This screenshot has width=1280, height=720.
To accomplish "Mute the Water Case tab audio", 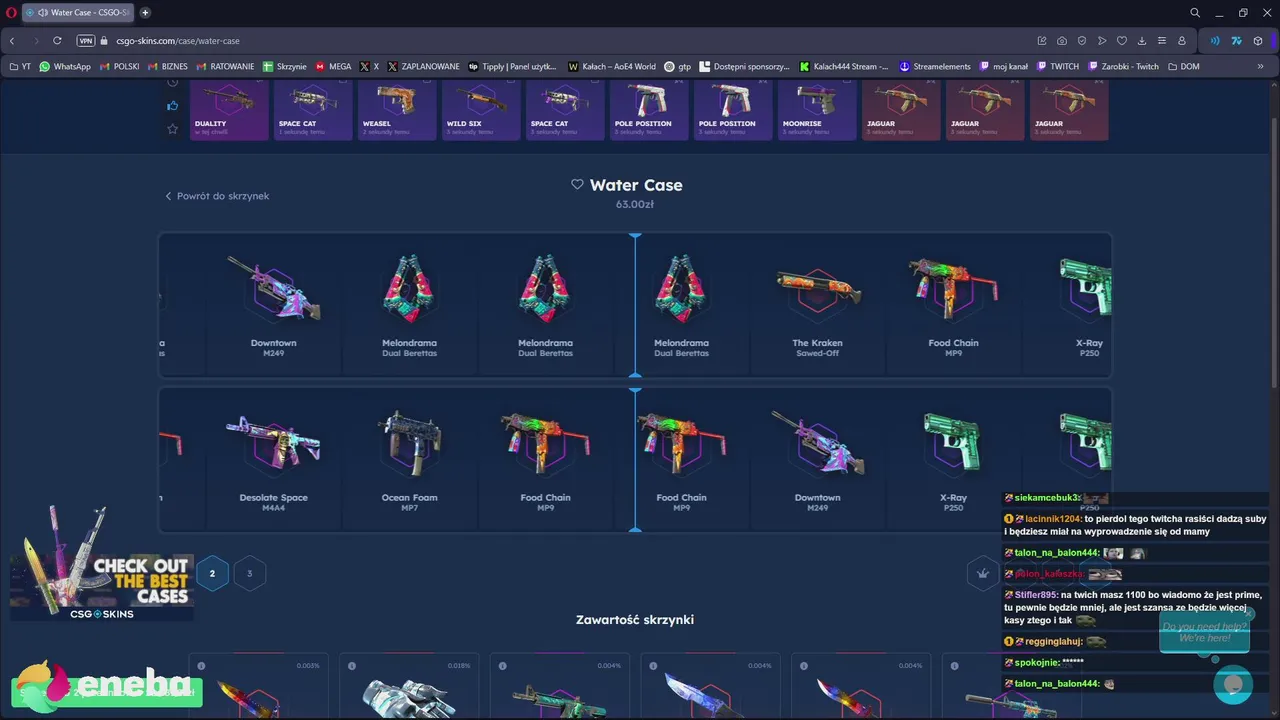I will click(x=43, y=12).
